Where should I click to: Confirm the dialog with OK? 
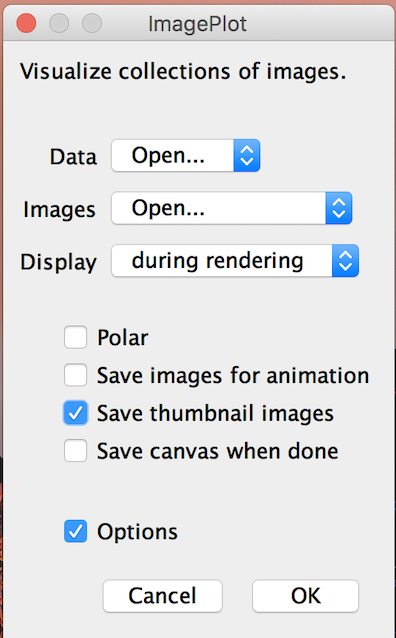305,596
